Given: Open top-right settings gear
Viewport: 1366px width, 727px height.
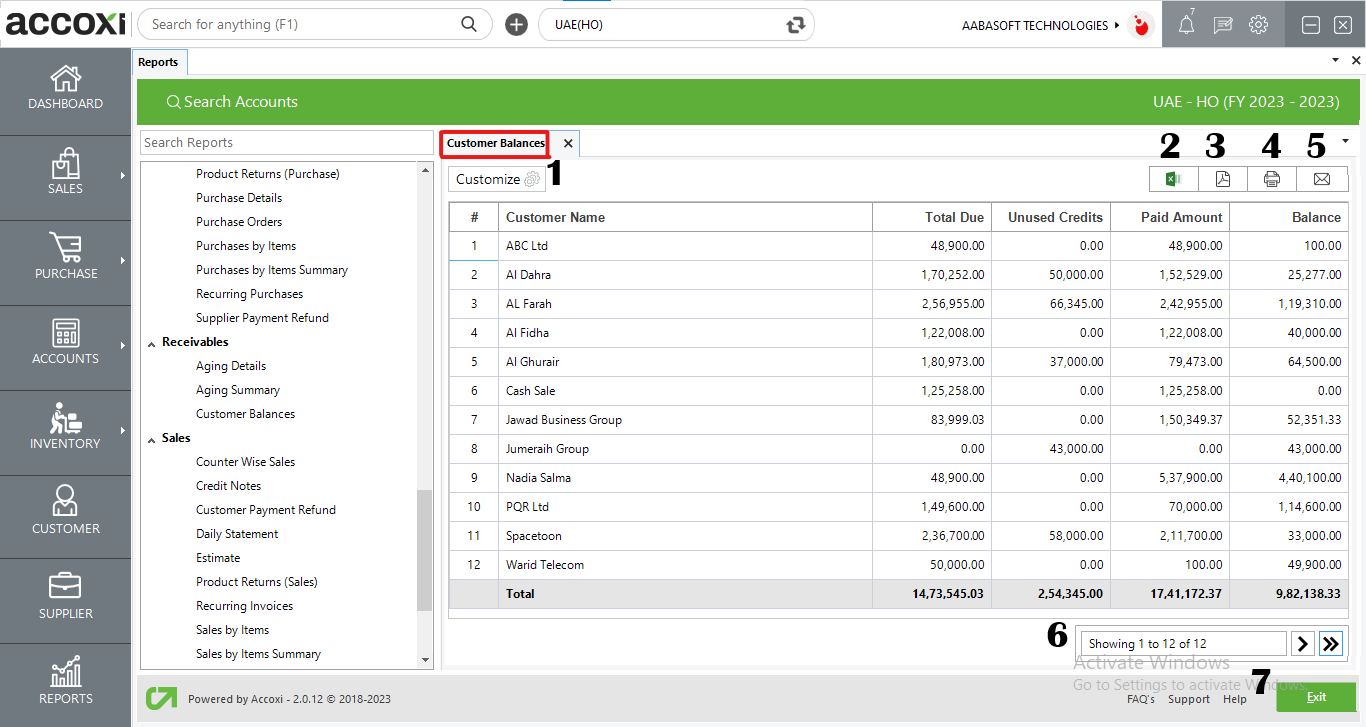Looking at the screenshot, I should coord(1258,24).
